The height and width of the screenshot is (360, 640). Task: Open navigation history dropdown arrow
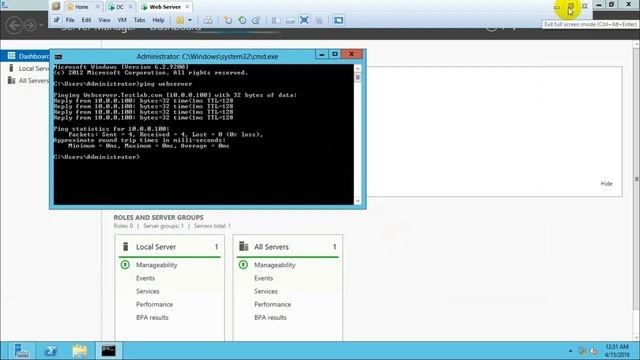point(41,25)
